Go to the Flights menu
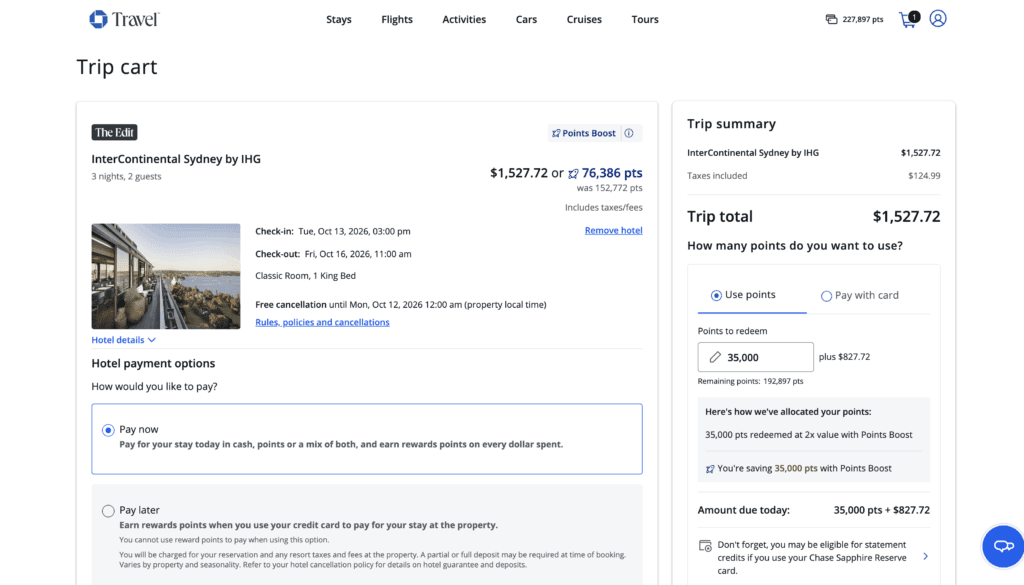The height and width of the screenshot is (585, 1024). tap(397, 19)
